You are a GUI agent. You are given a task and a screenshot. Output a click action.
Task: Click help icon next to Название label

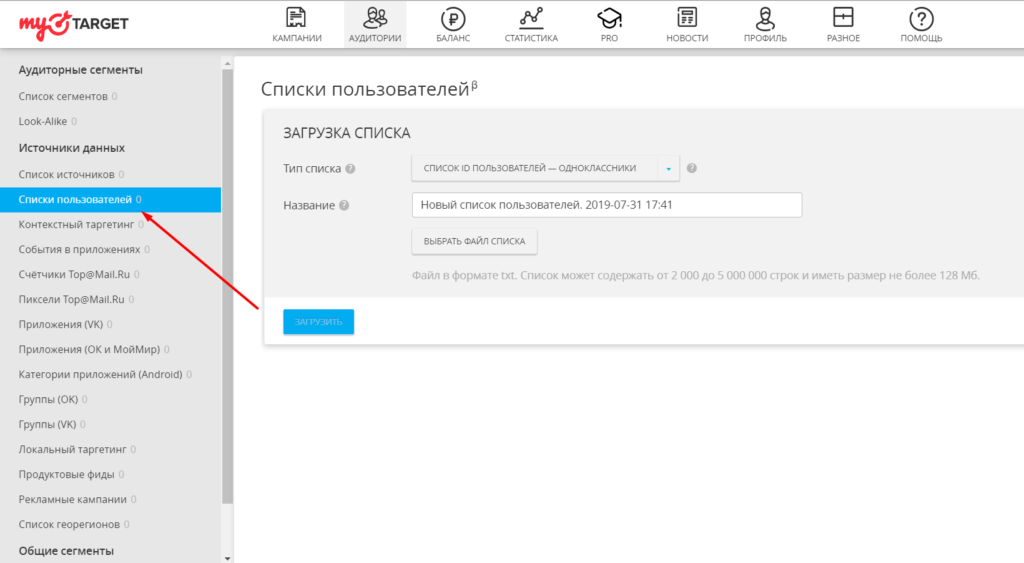344,206
